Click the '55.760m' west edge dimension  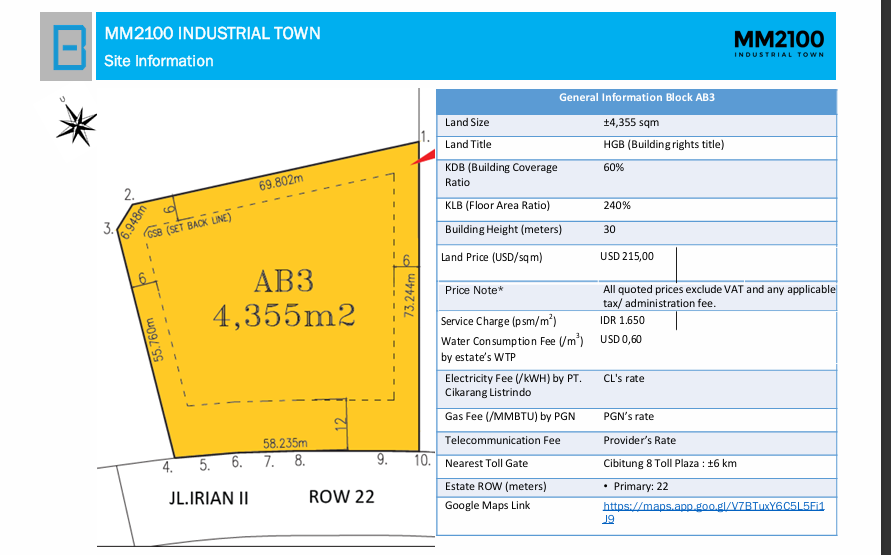(x=157, y=339)
